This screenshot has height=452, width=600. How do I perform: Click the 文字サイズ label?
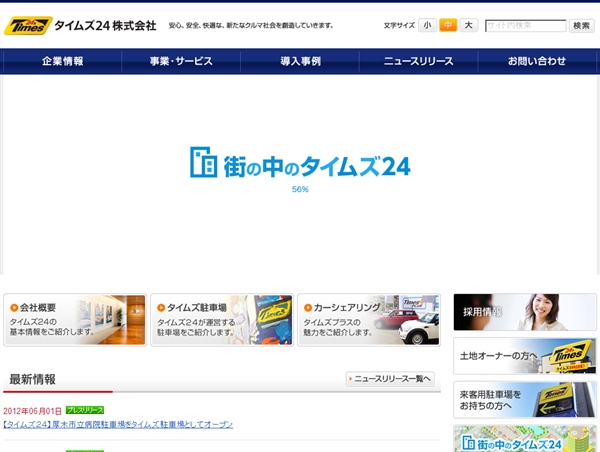coord(399,26)
